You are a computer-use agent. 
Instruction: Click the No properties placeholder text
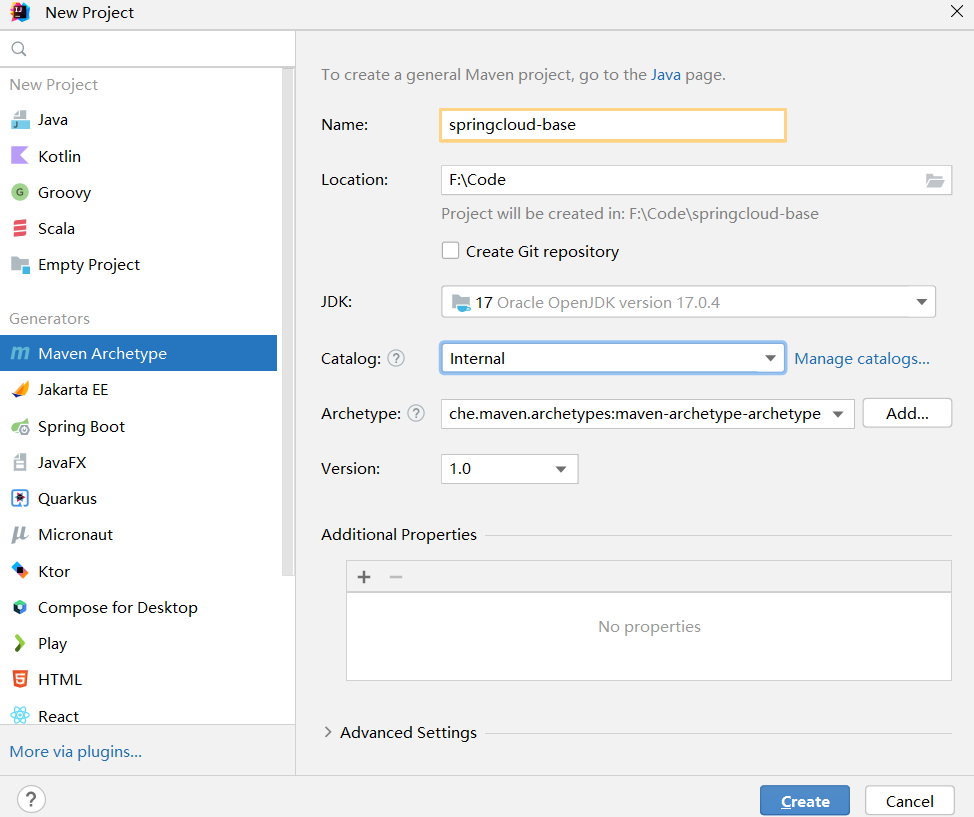(649, 626)
